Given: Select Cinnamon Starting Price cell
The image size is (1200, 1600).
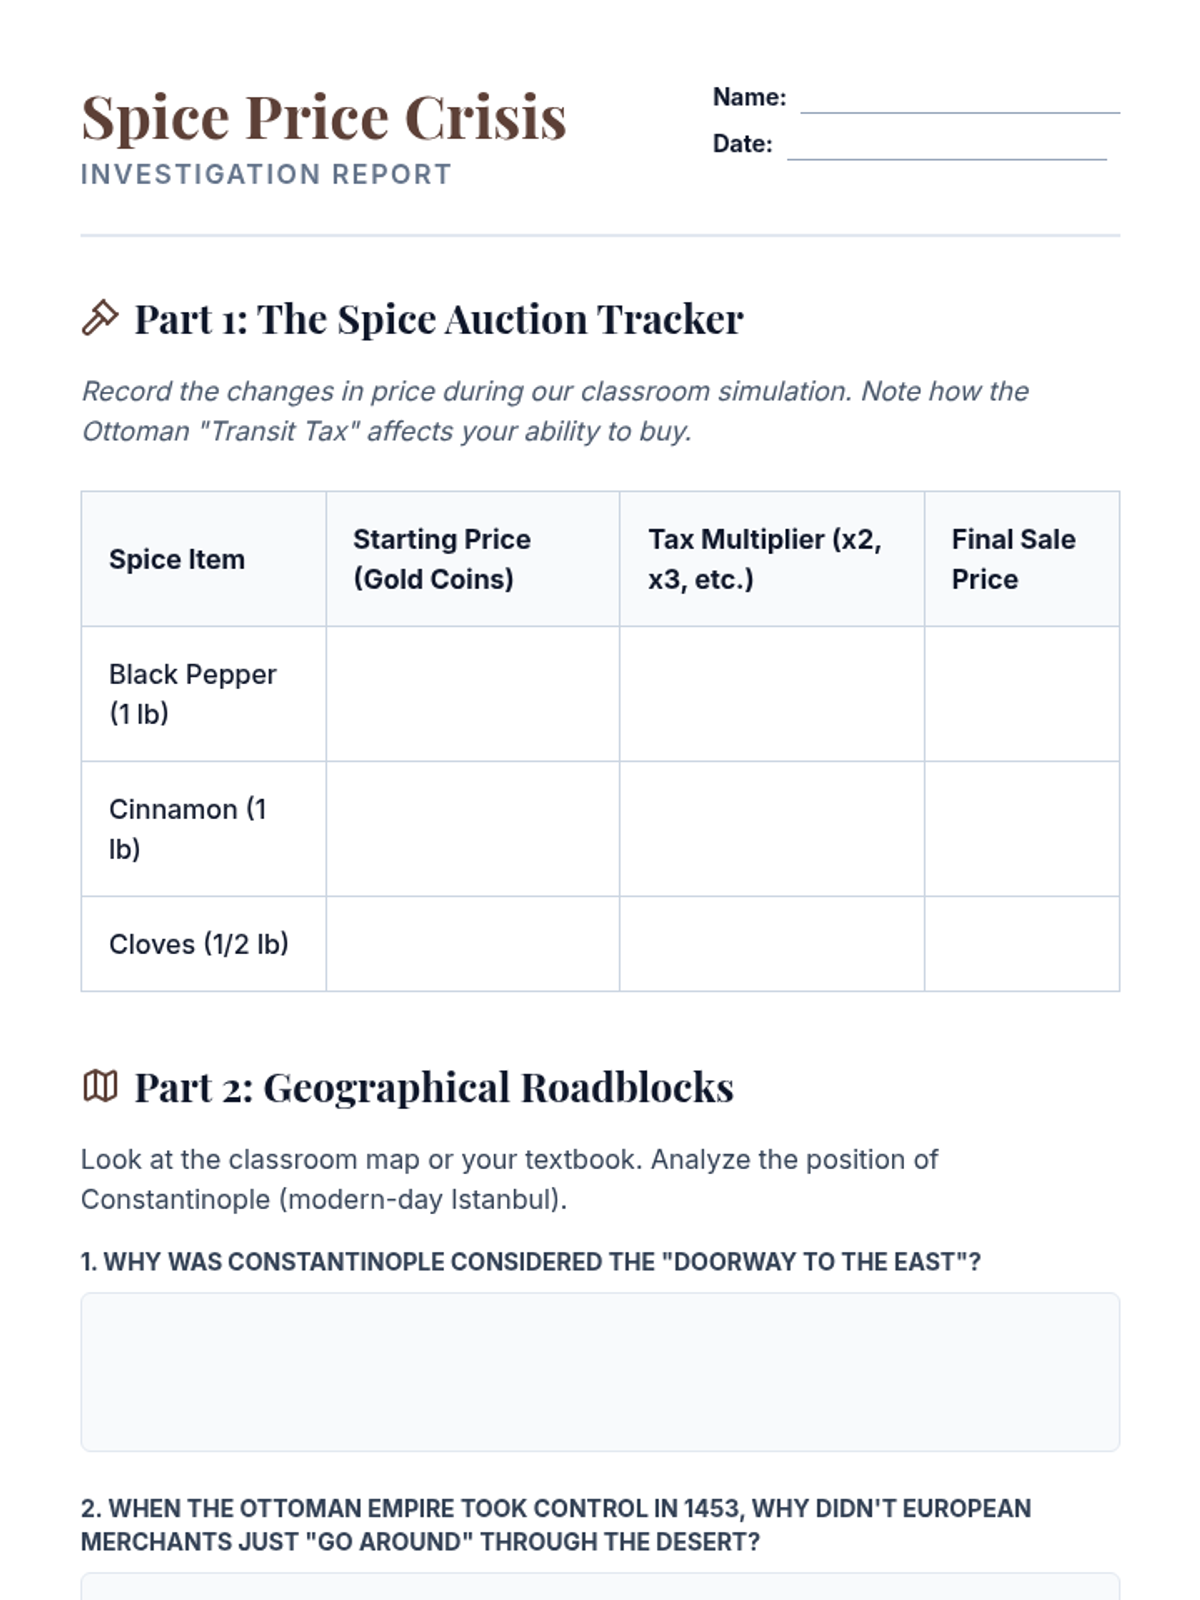Looking at the screenshot, I should [x=472, y=829].
